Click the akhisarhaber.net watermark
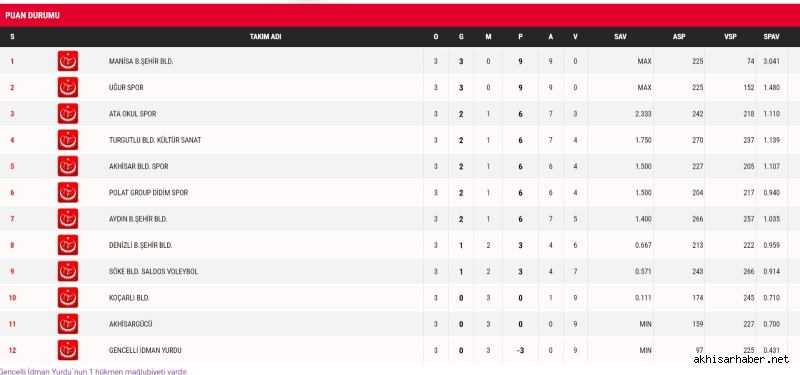The image size is (800, 375). pyautogui.click(x=741, y=360)
